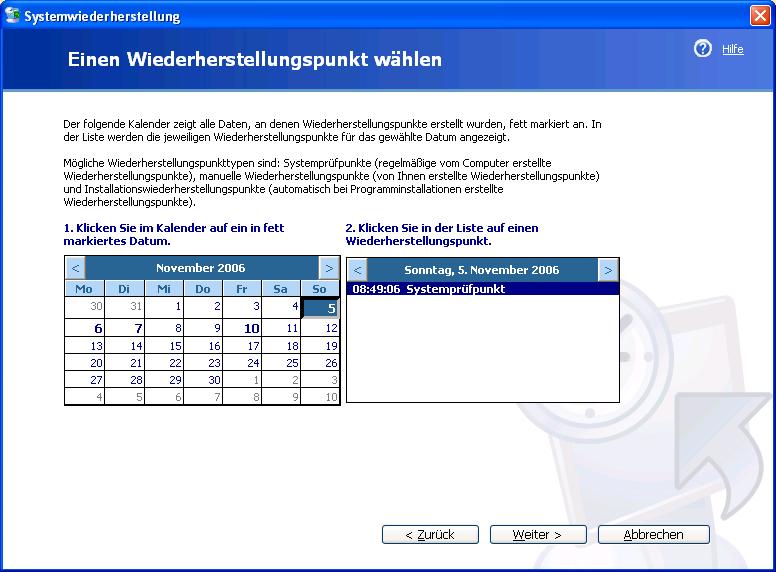Click date 16 in the calendar
776x572 pixels.
tap(203, 345)
